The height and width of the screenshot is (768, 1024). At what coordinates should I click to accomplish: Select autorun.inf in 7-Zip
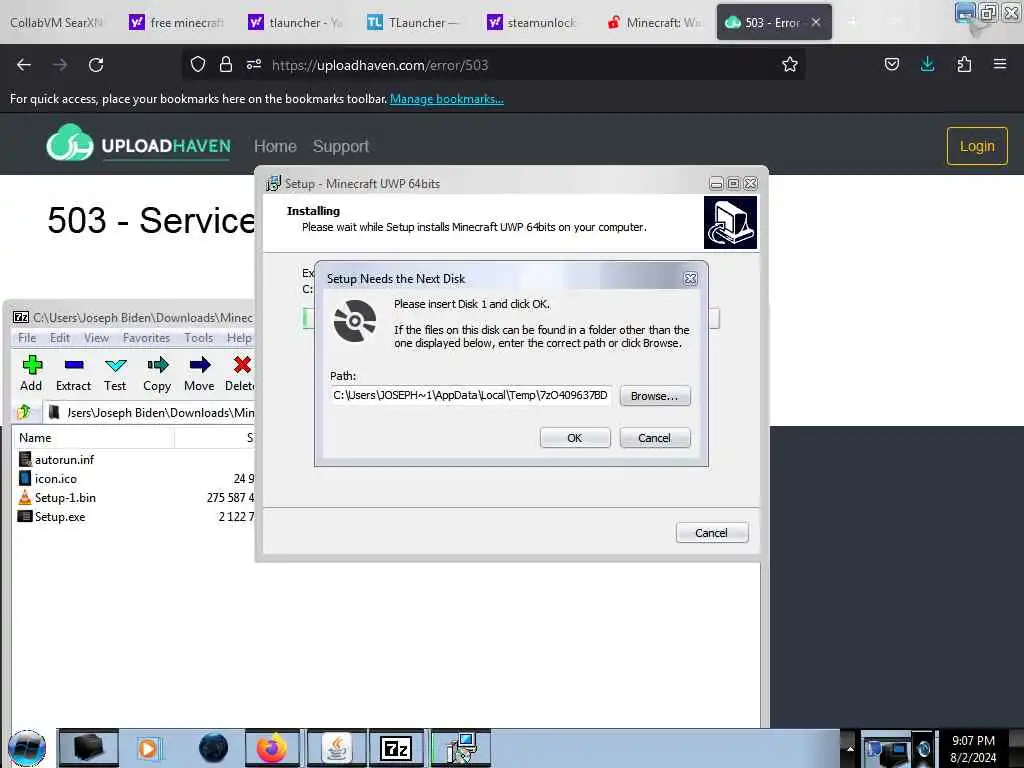coord(64,460)
